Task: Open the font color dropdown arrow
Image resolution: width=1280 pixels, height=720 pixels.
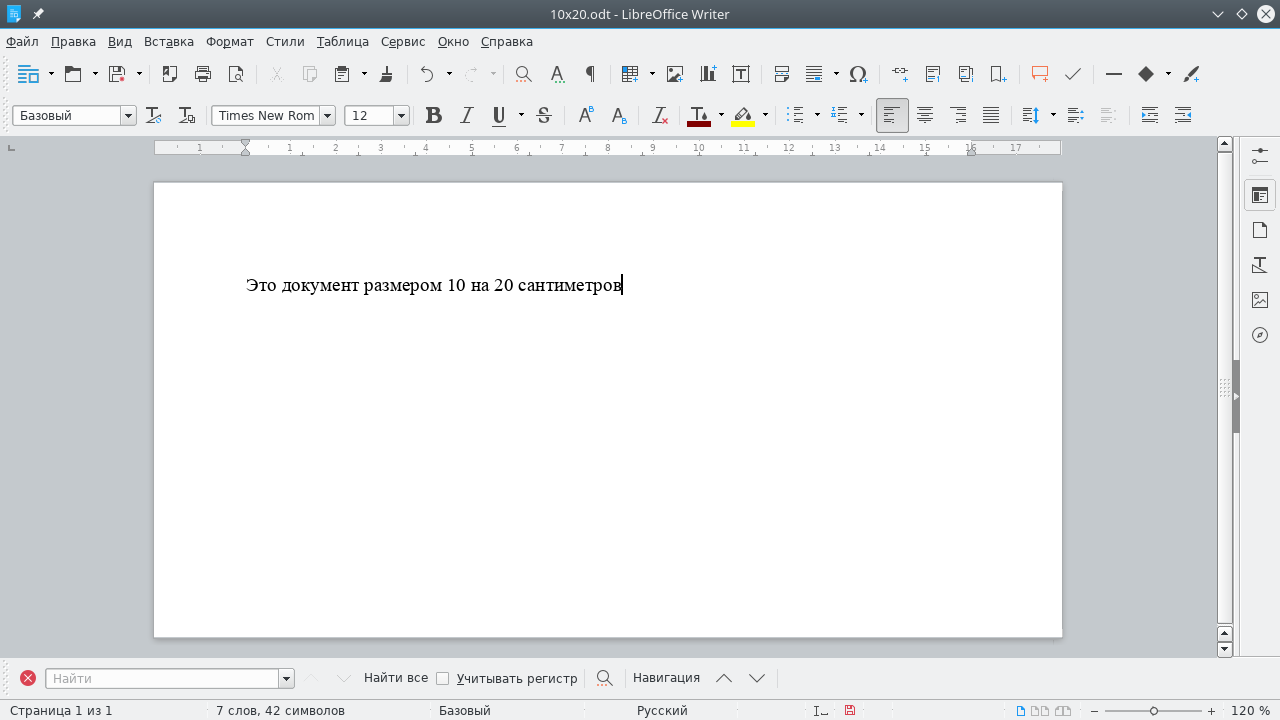Action: pyautogui.click(x=721, y=116)
